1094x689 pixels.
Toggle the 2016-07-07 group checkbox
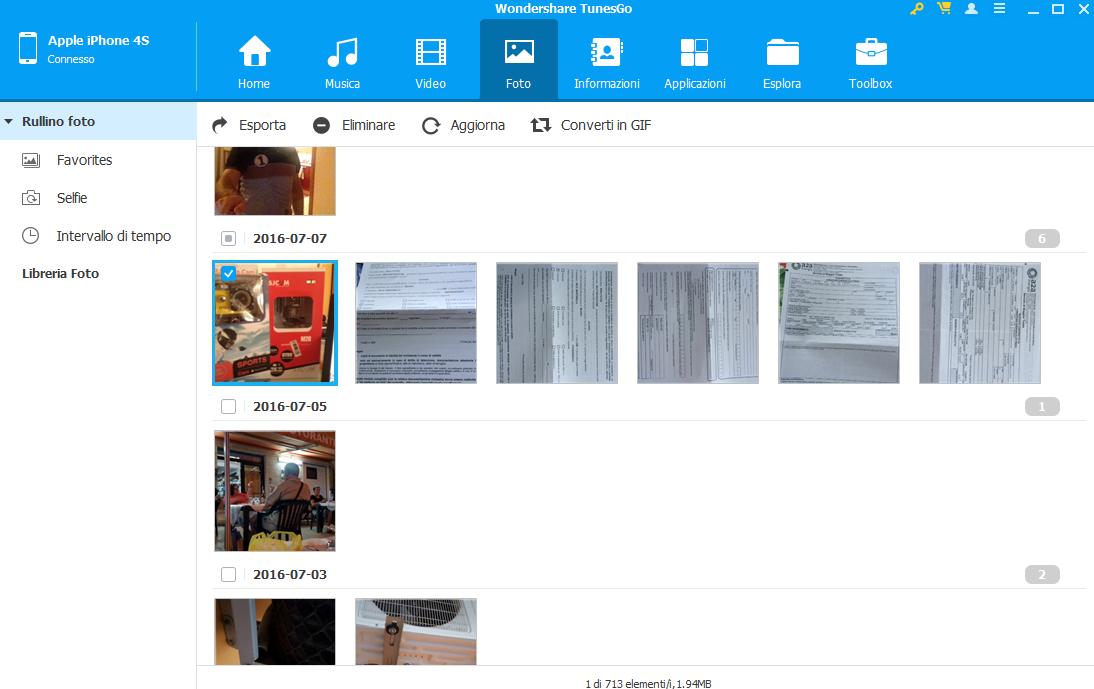(x=228, y=238)
